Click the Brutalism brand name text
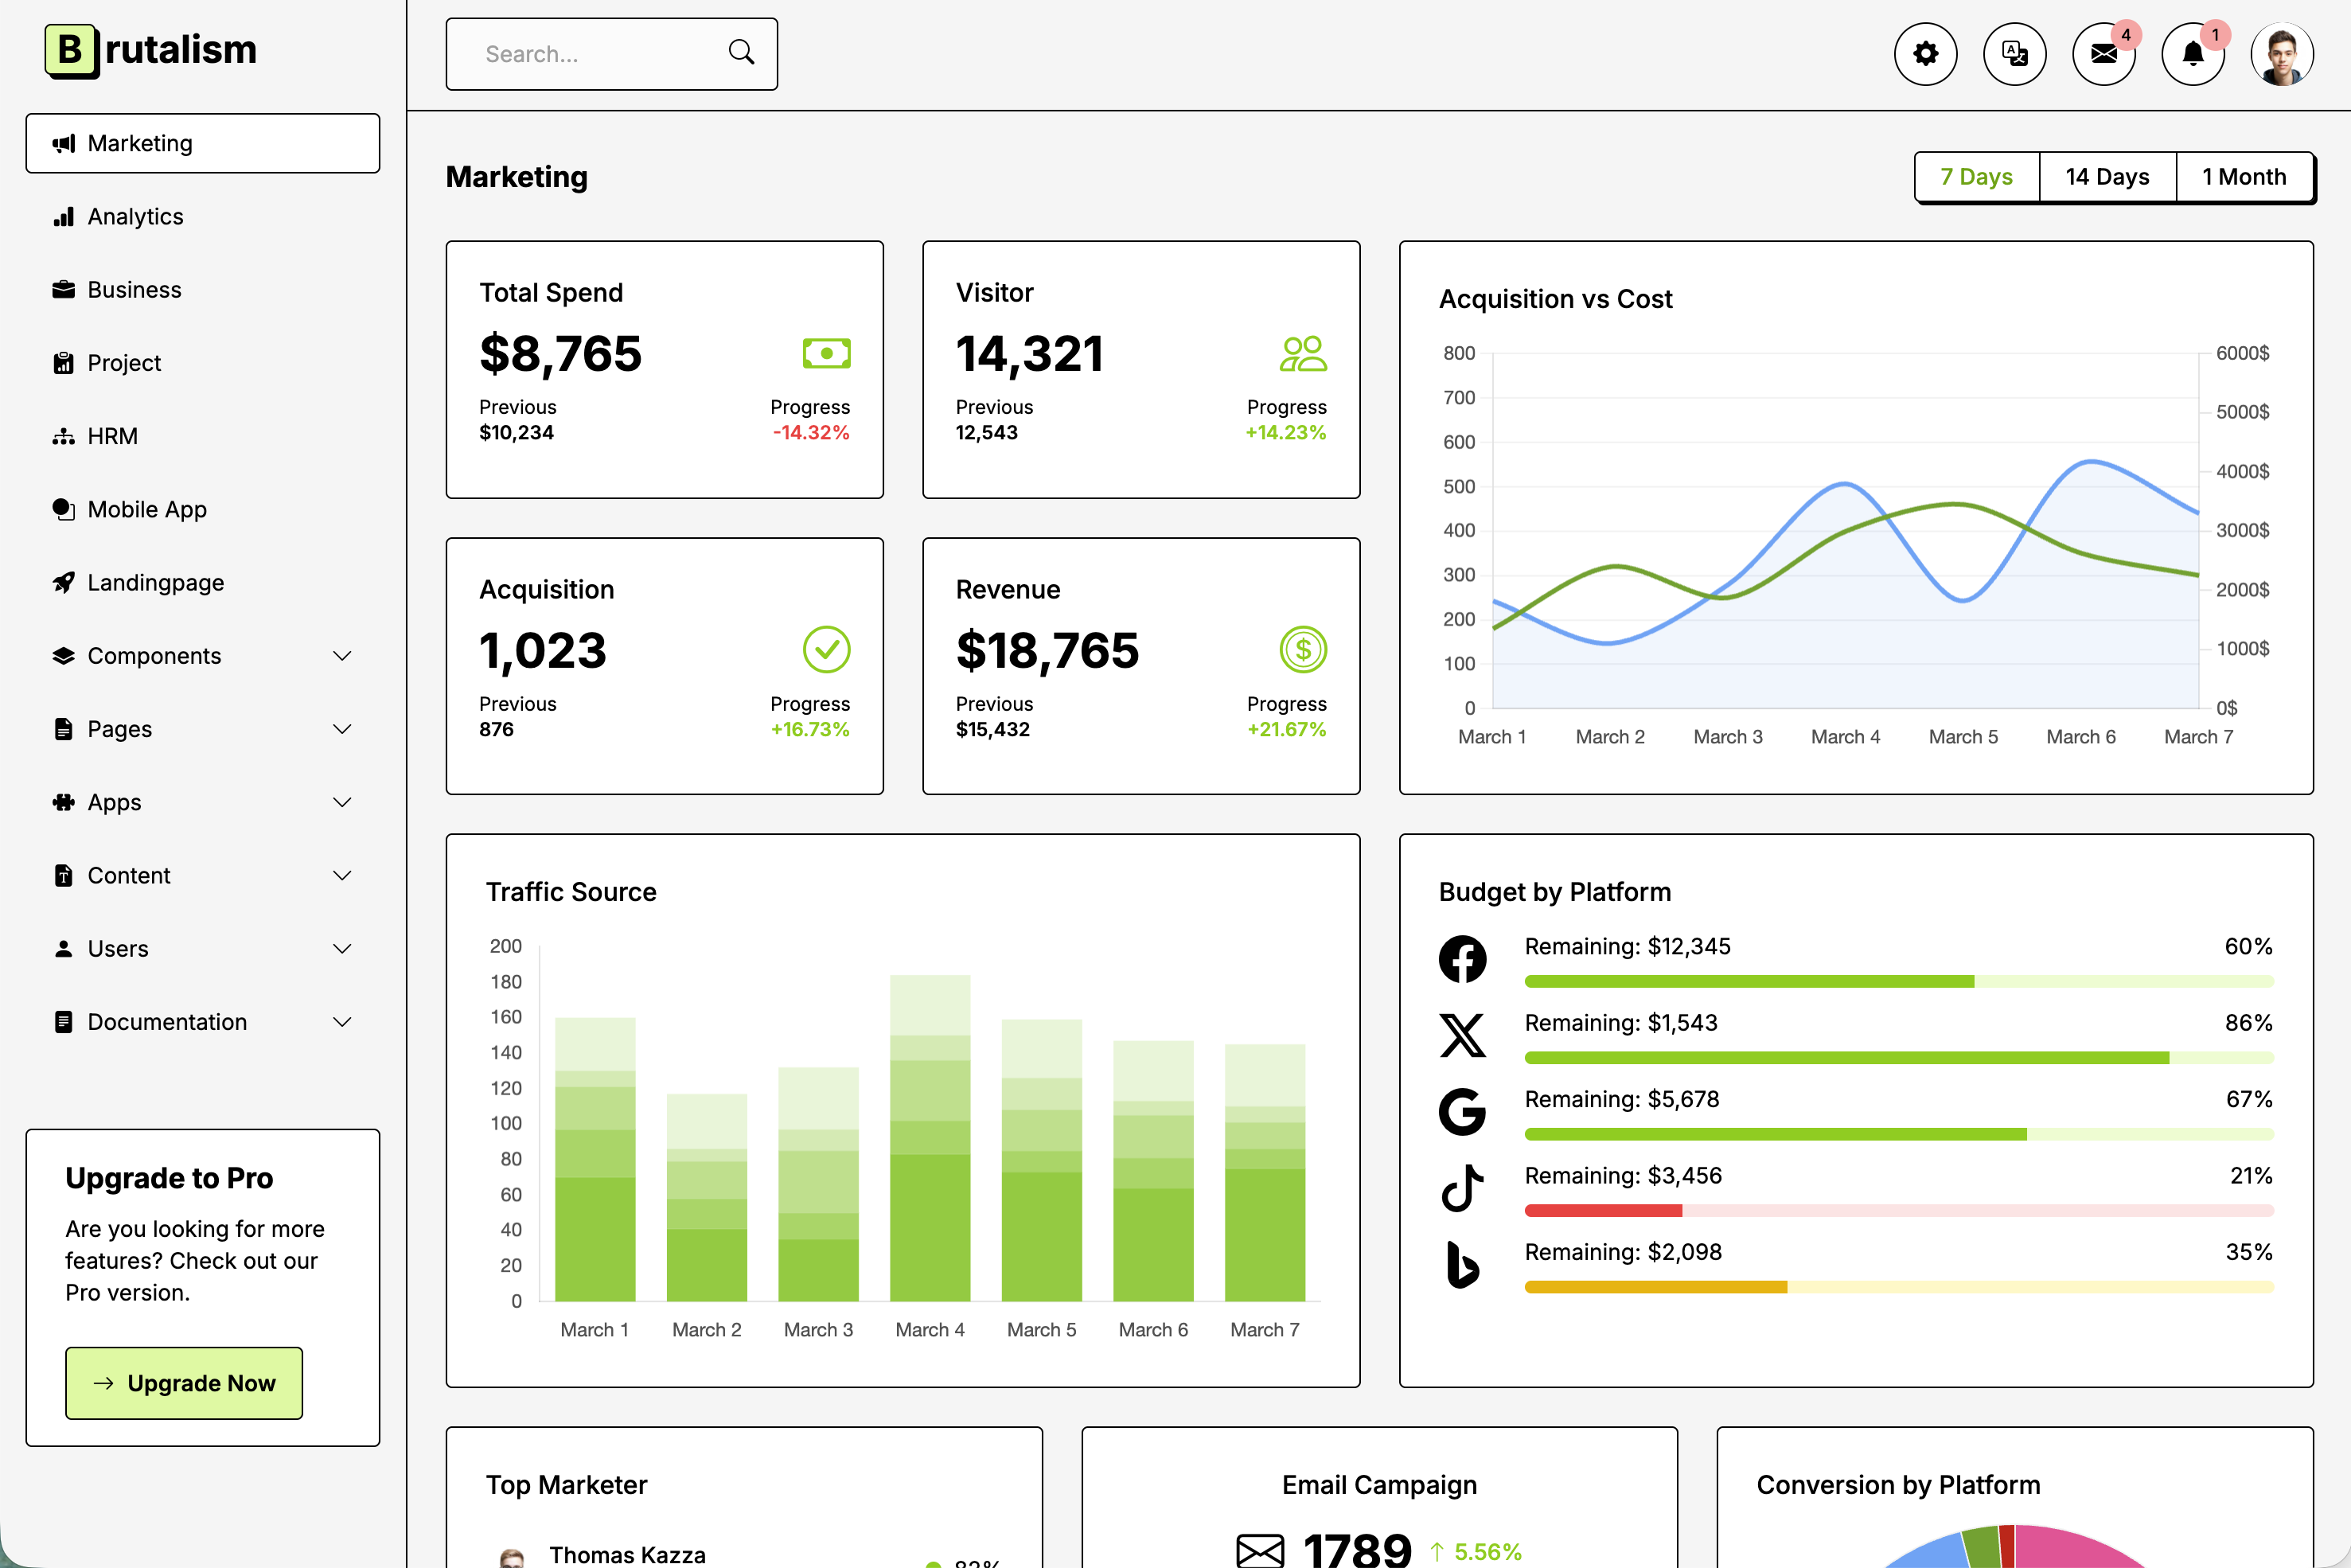Viewport: 2351px width, 1568px height. pos(181,49)
